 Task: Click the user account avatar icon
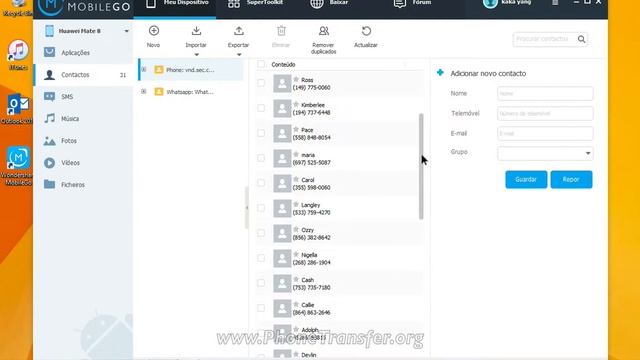[x=490, y=3]
